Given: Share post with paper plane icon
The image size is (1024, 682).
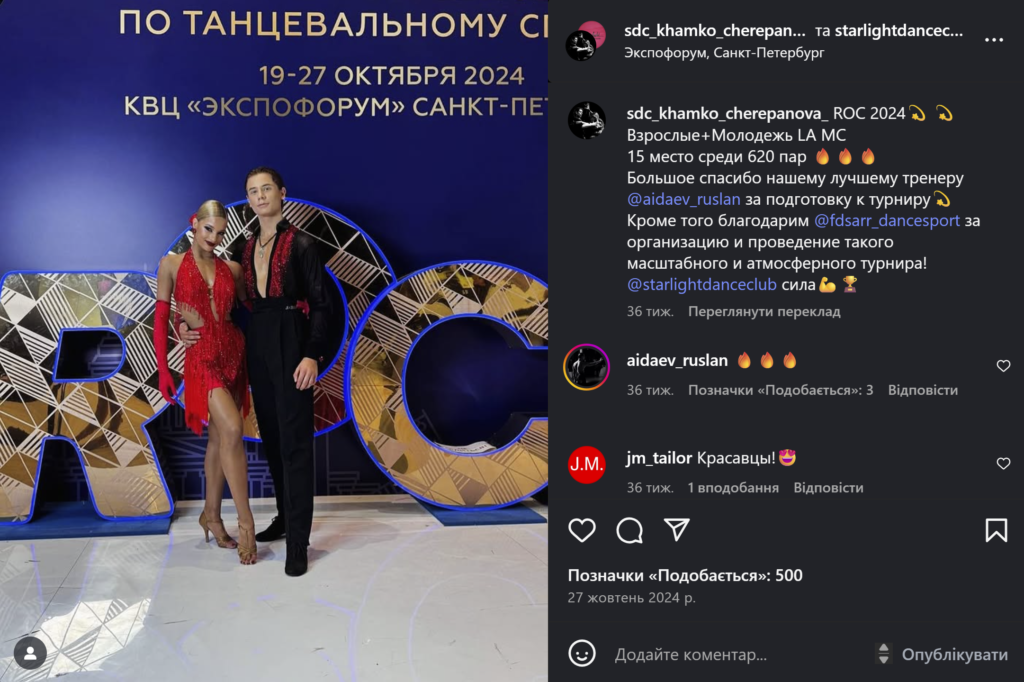Looking at the screenshot, I should coord(677,530).
